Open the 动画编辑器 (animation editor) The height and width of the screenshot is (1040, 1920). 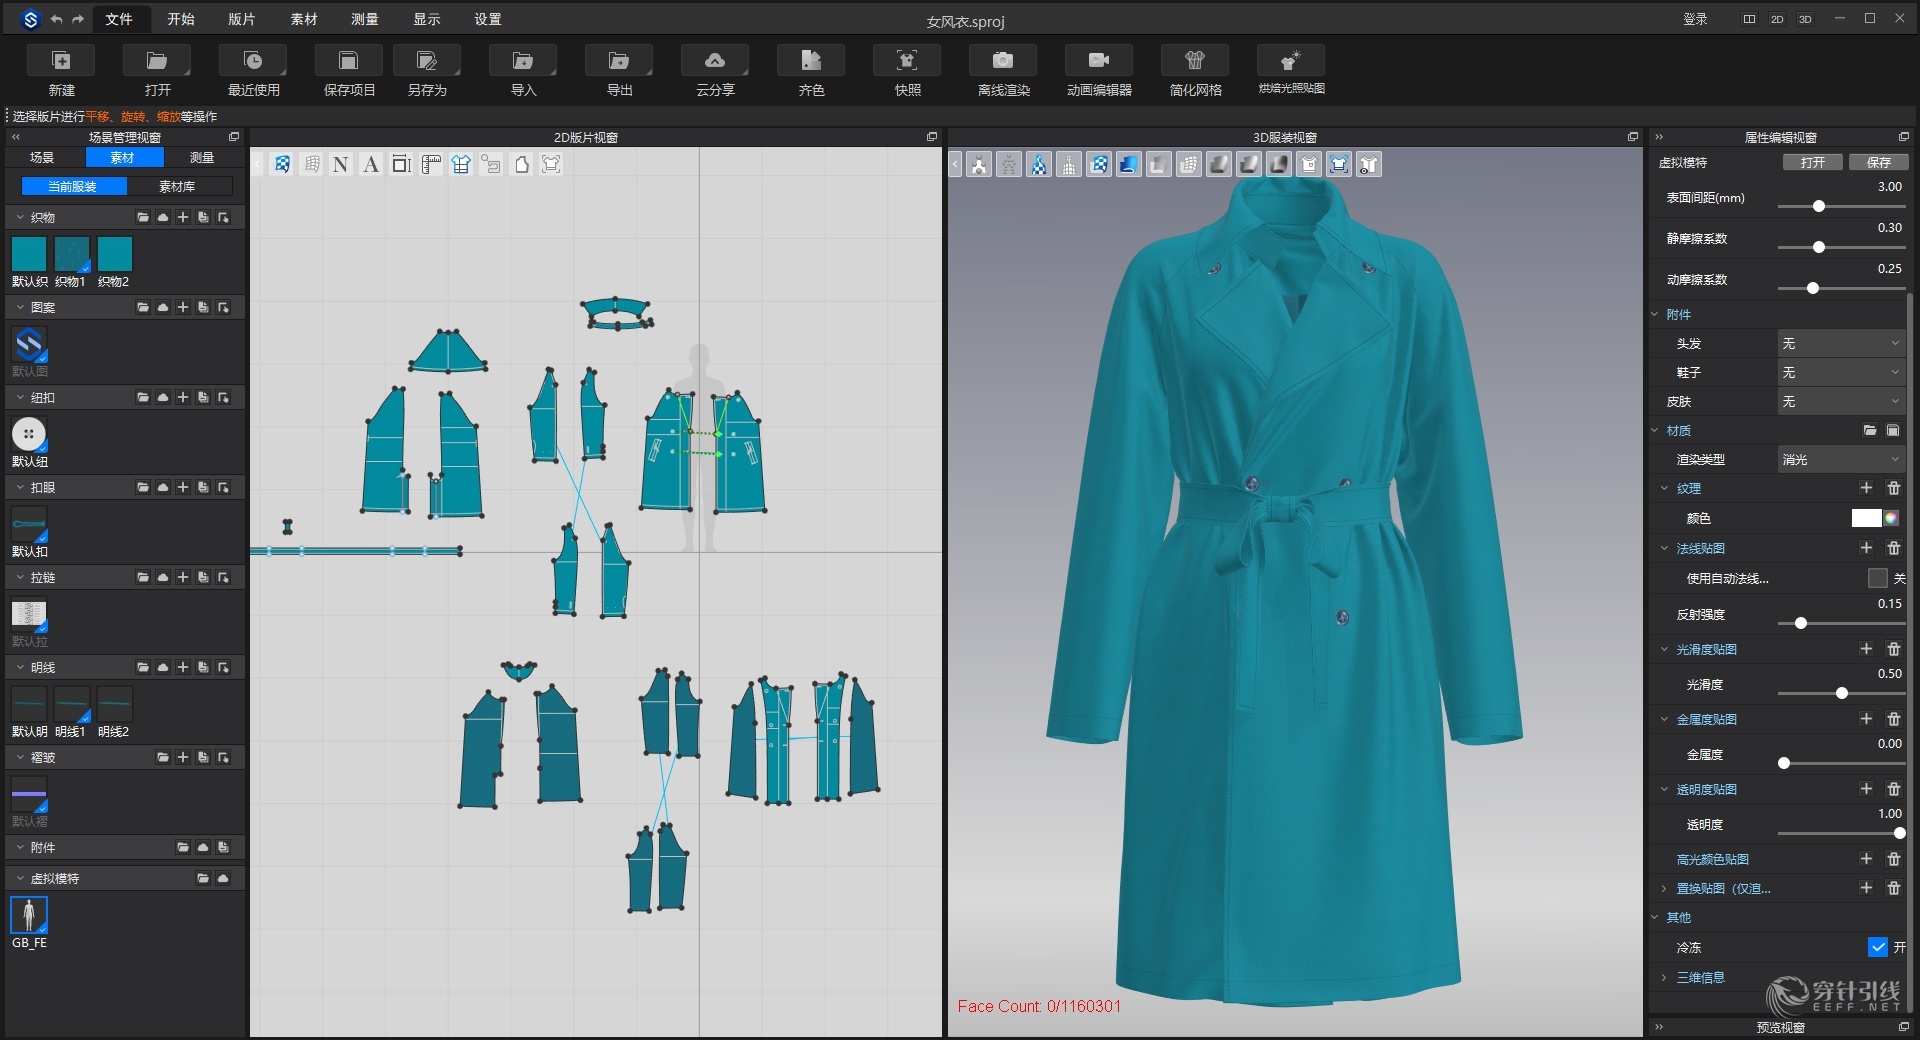click(1097, 70)
